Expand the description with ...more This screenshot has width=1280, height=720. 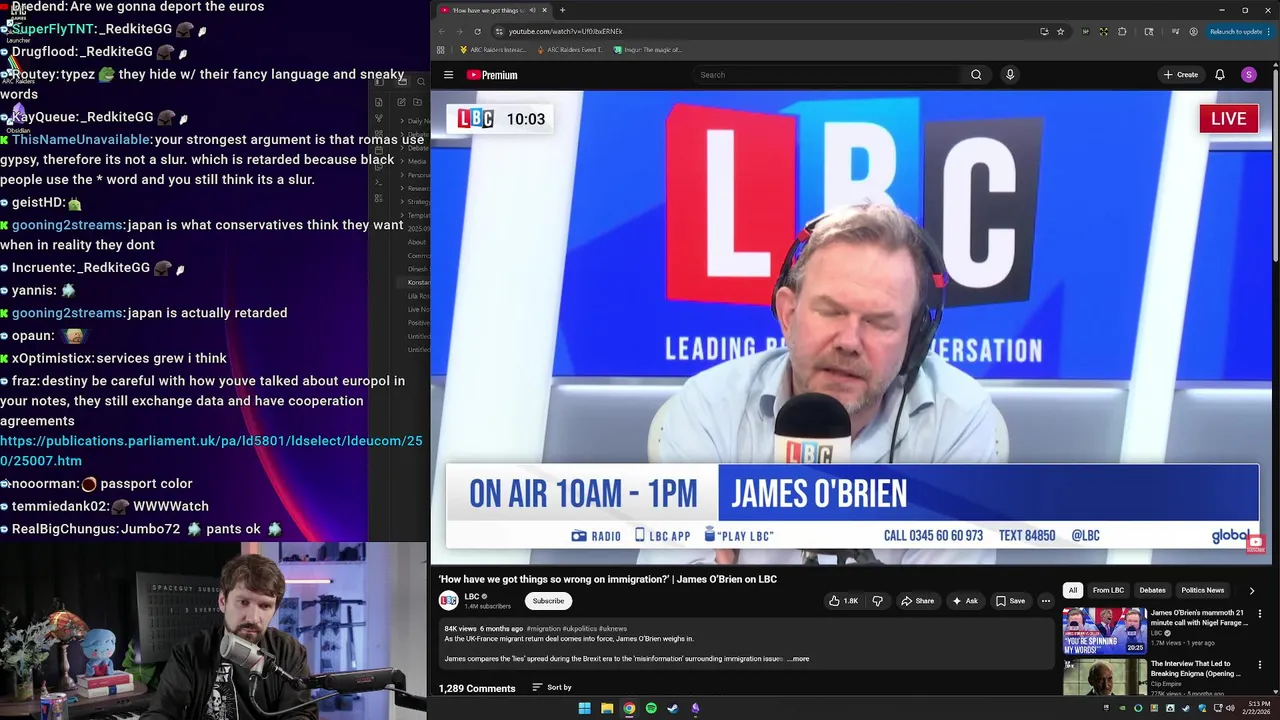point(798,659)
